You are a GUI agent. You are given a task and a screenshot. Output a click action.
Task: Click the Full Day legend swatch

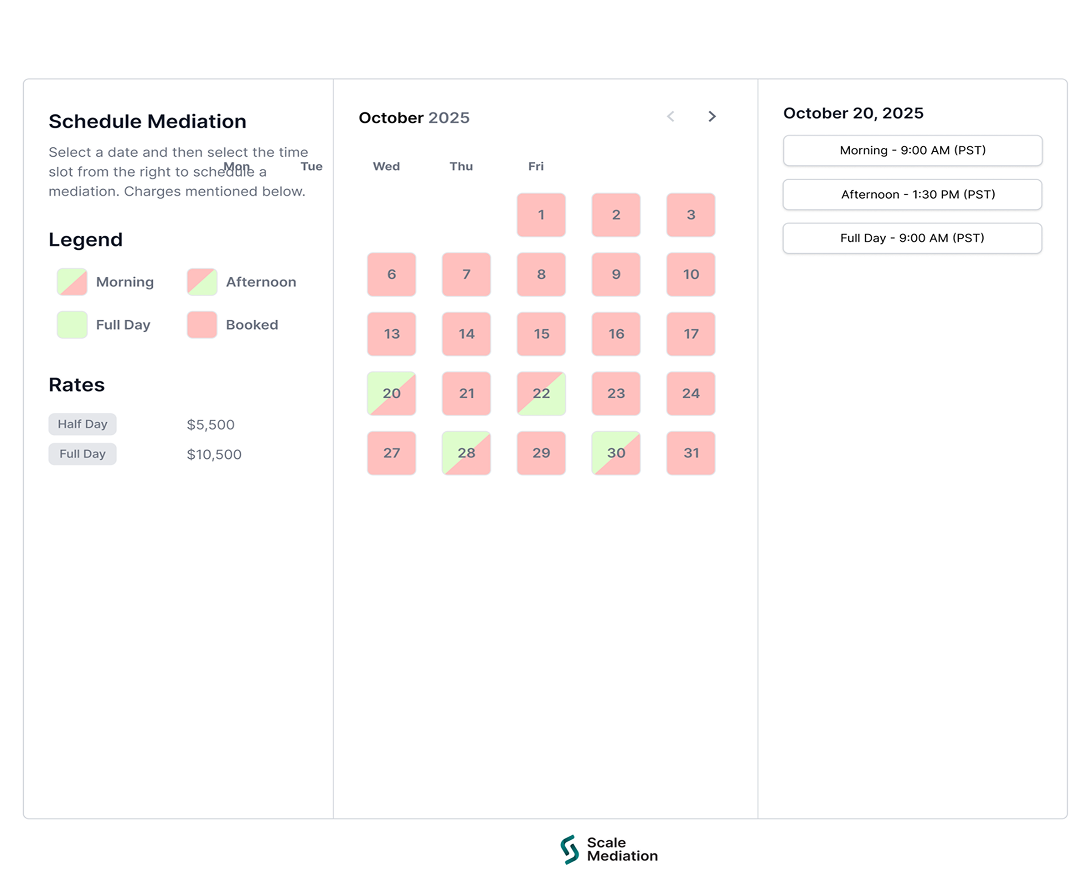pyautogui.click(x=72, y=325)
